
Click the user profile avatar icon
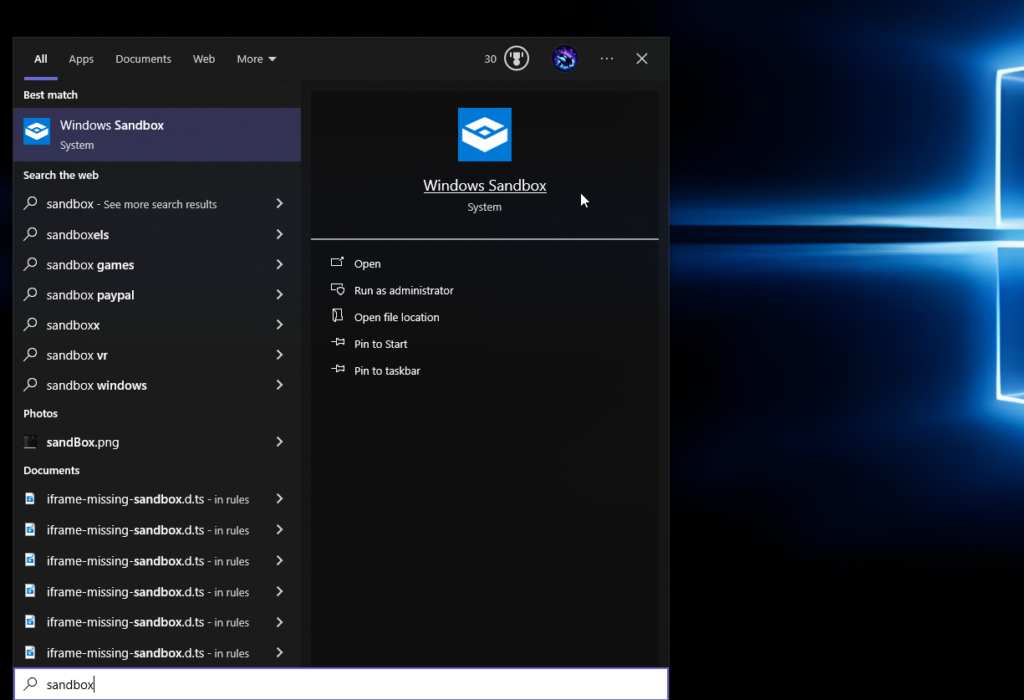[565, 59]
